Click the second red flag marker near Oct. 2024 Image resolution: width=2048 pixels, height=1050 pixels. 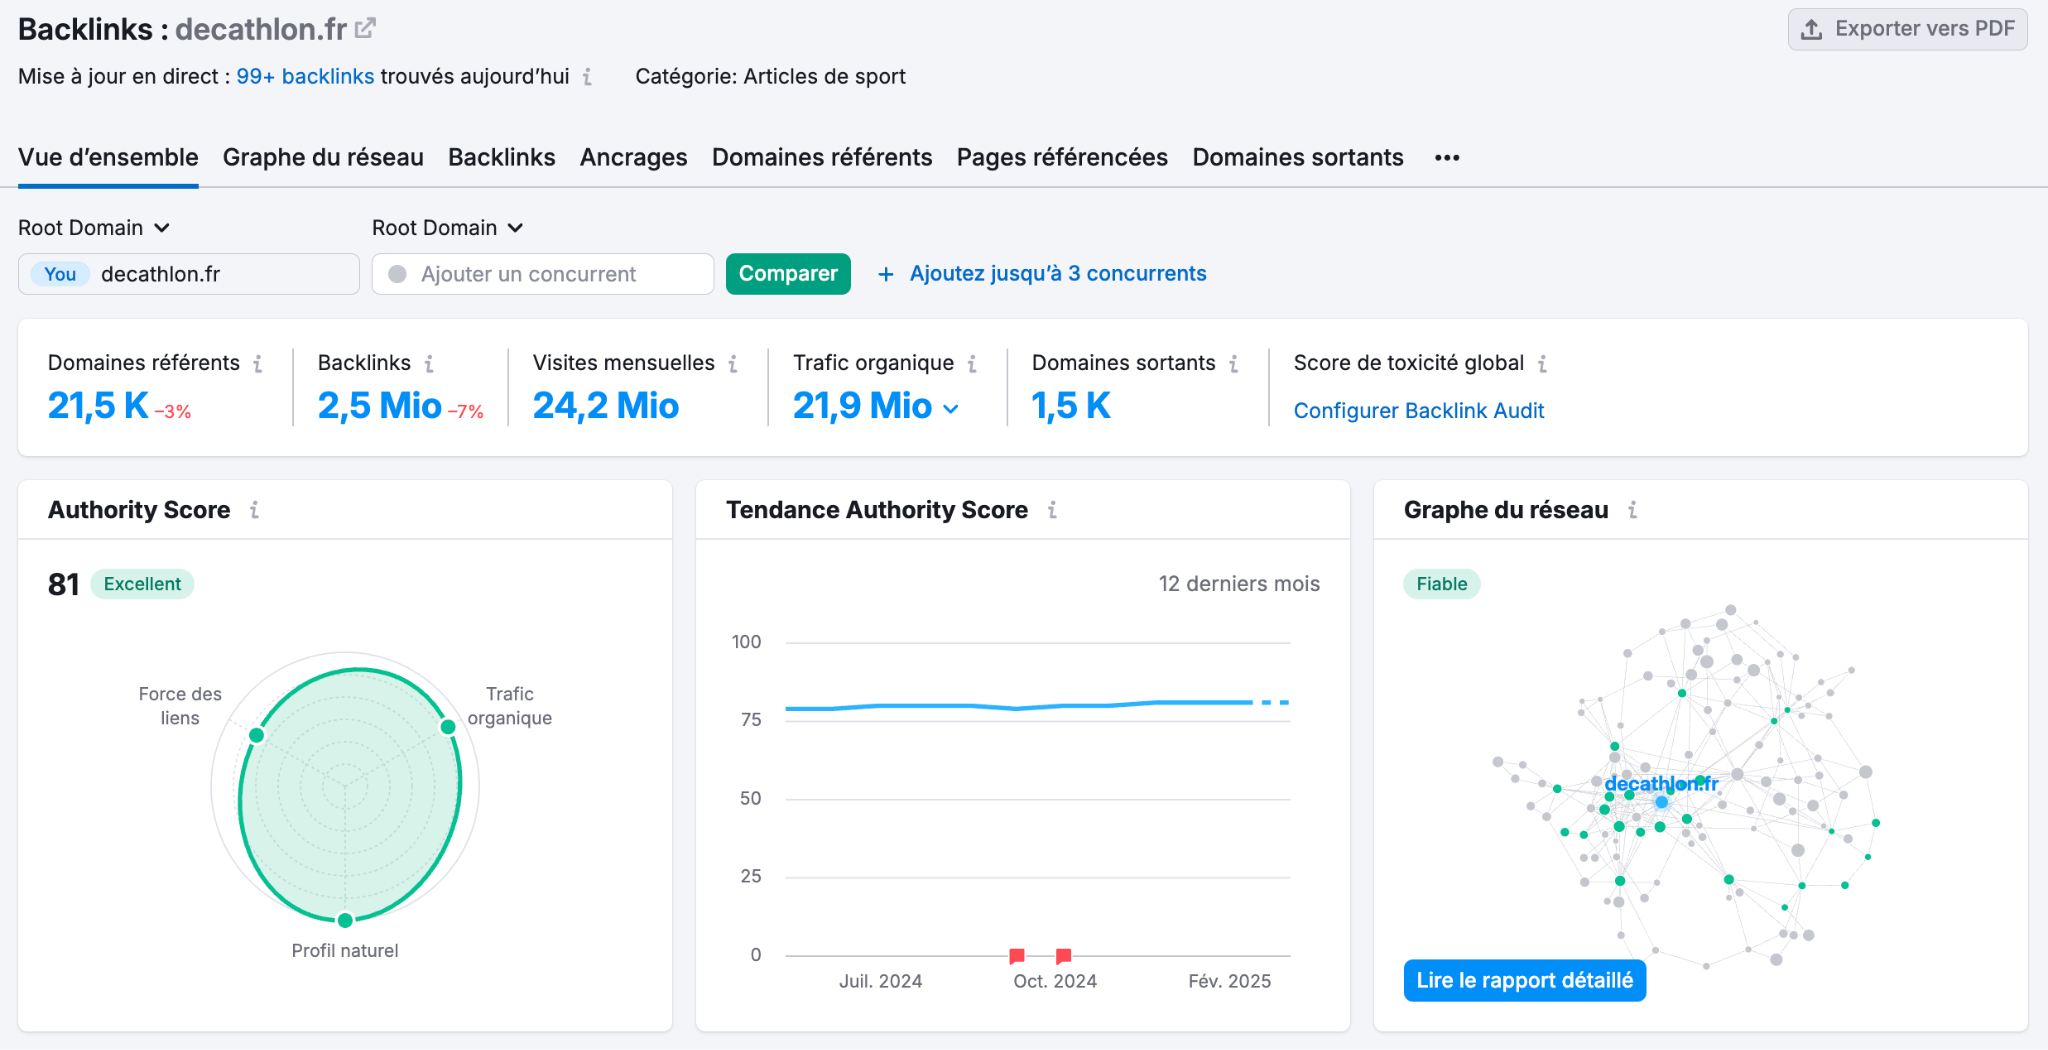tap(1063, 956)
